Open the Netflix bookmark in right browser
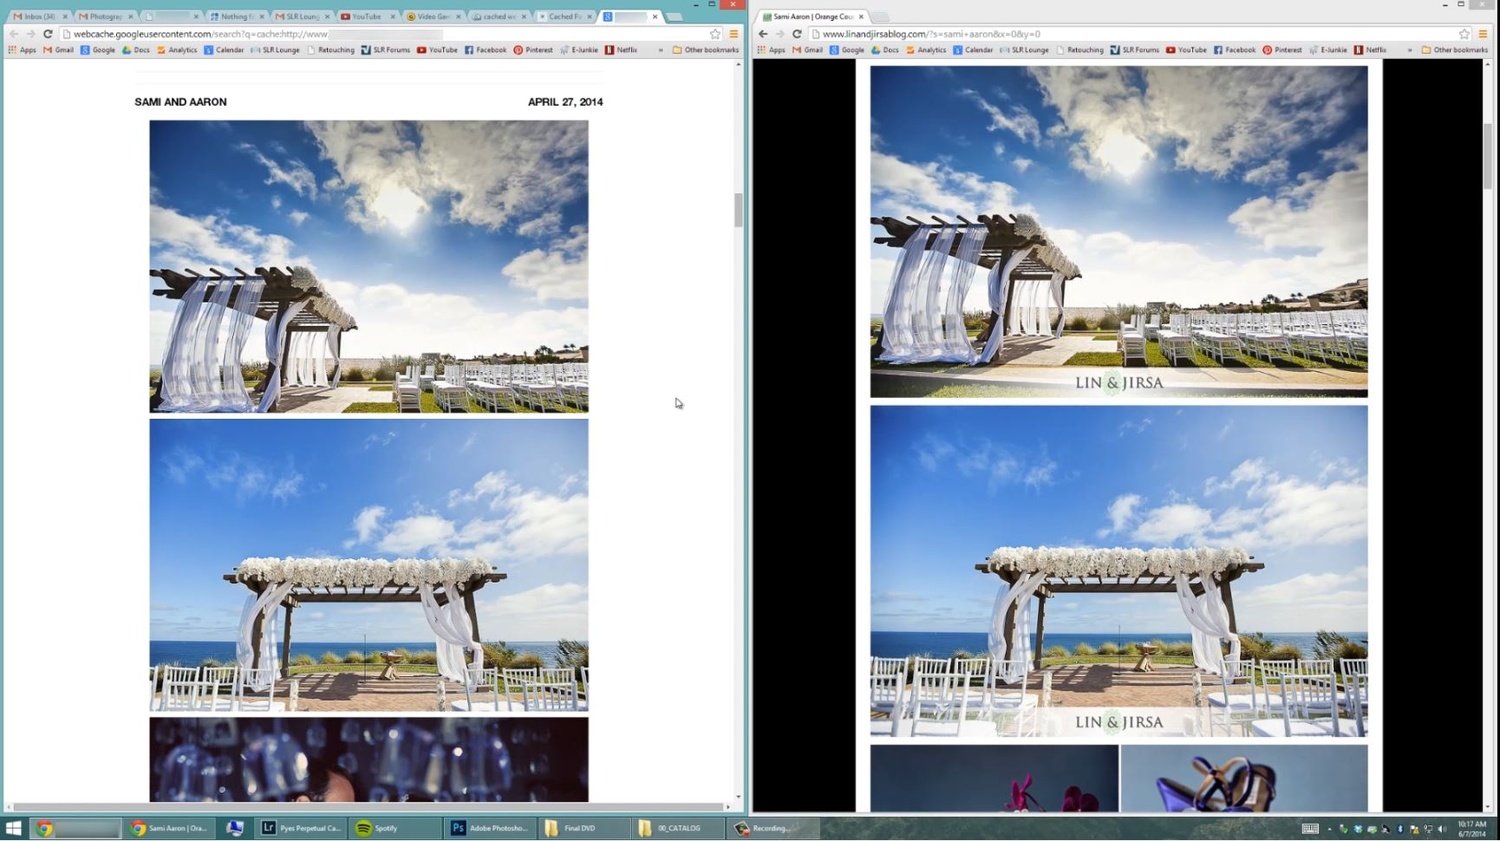Screen dimensions: 1500x841 [1371, 50]
